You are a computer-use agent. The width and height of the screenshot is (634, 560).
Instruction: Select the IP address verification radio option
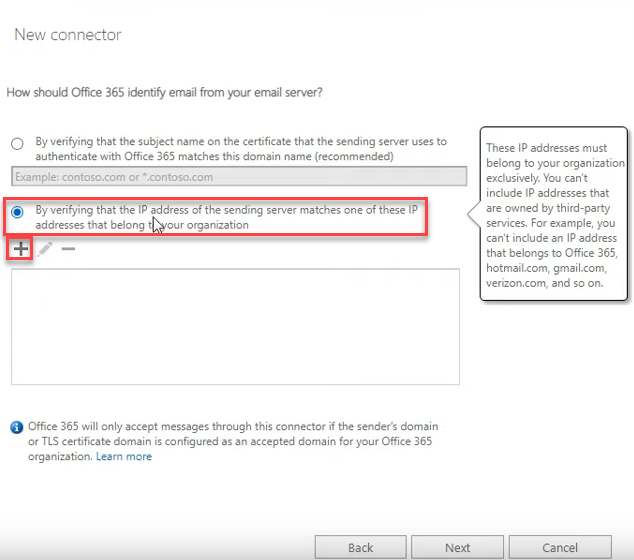[17, 212]
